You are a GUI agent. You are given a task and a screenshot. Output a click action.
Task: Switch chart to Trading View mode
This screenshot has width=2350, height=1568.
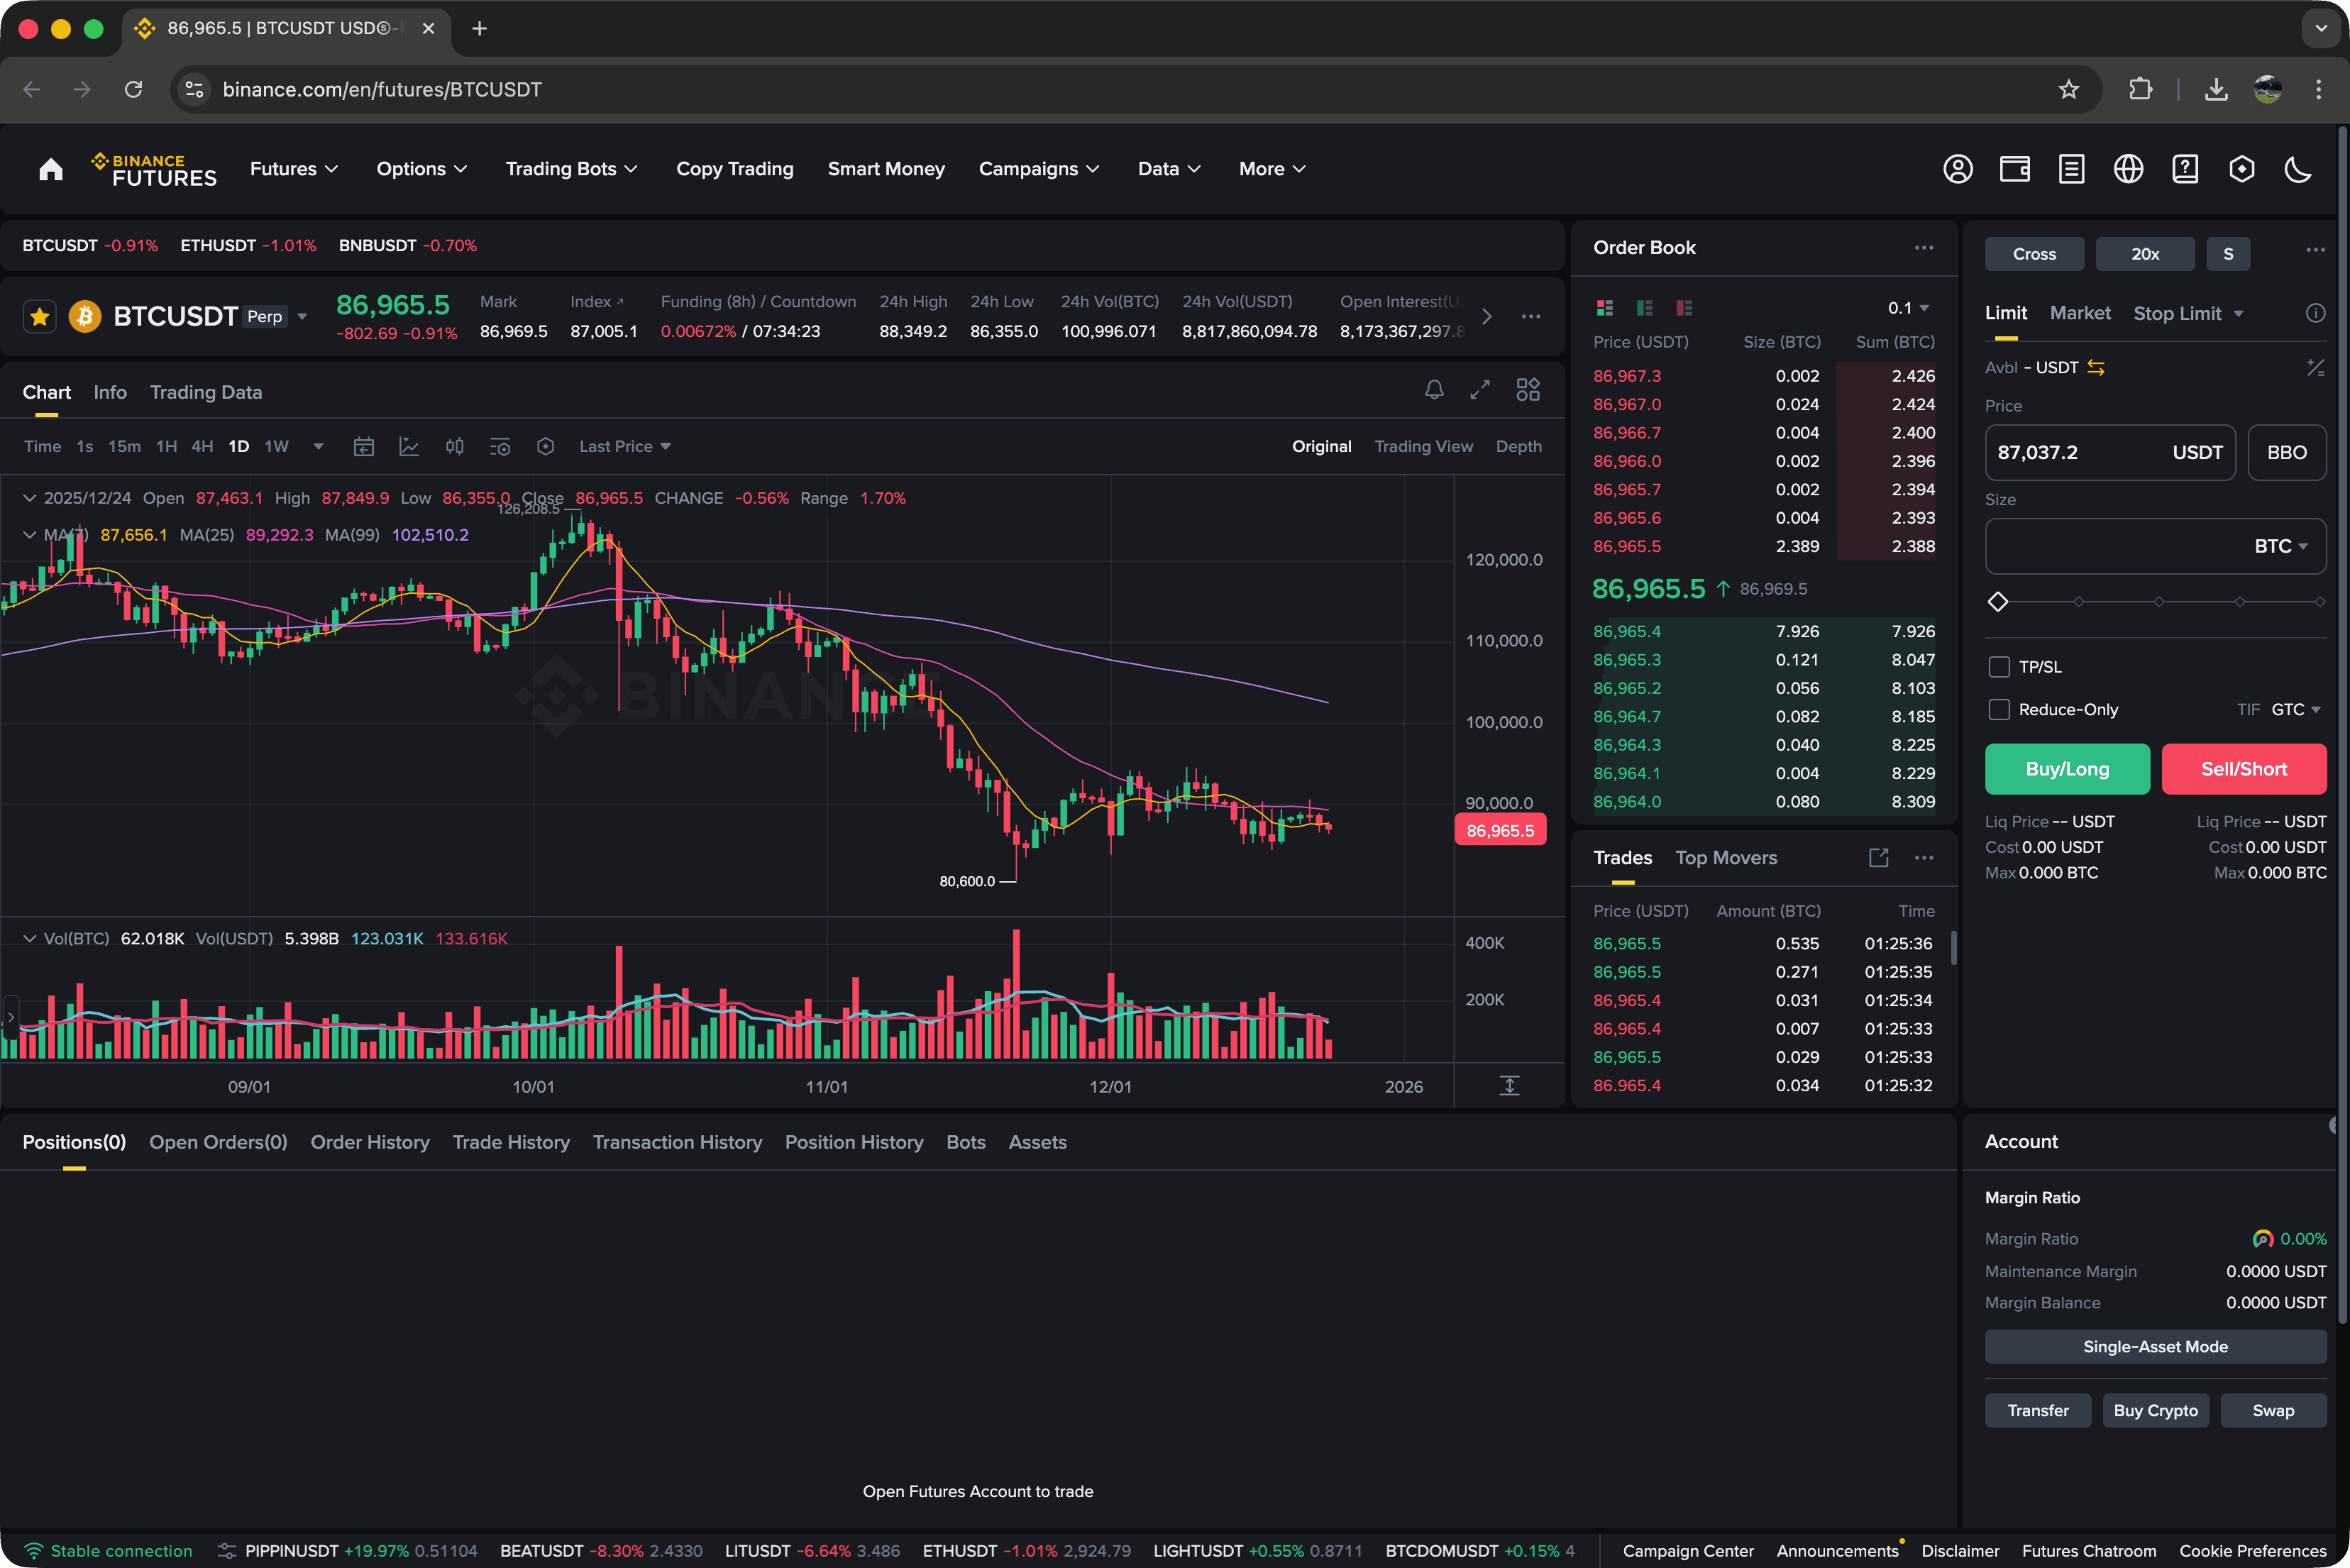pos(1423,447)
